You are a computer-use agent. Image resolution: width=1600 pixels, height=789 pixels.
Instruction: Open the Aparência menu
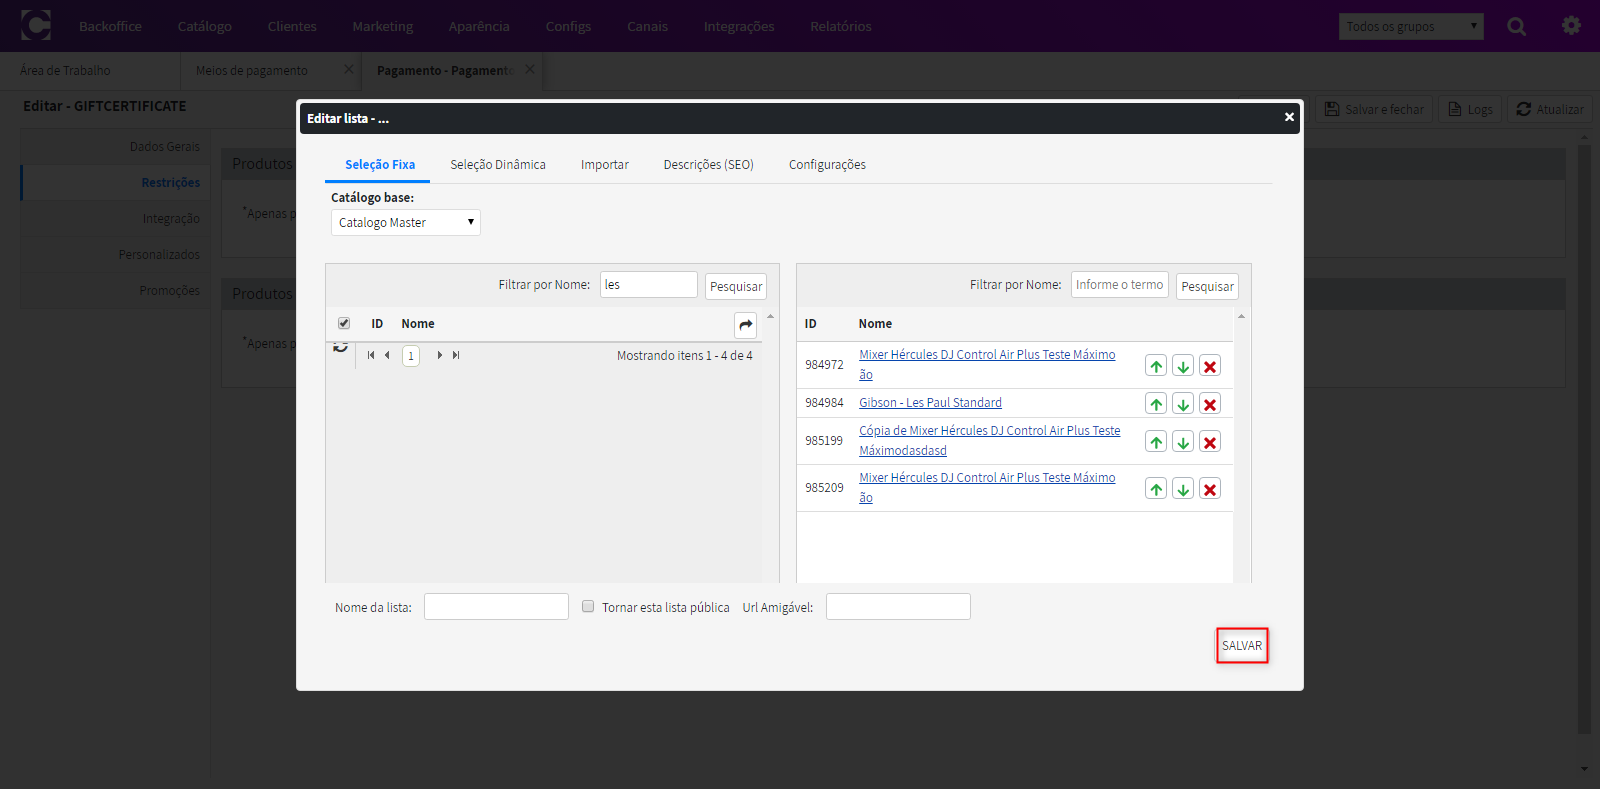point(479,26)
